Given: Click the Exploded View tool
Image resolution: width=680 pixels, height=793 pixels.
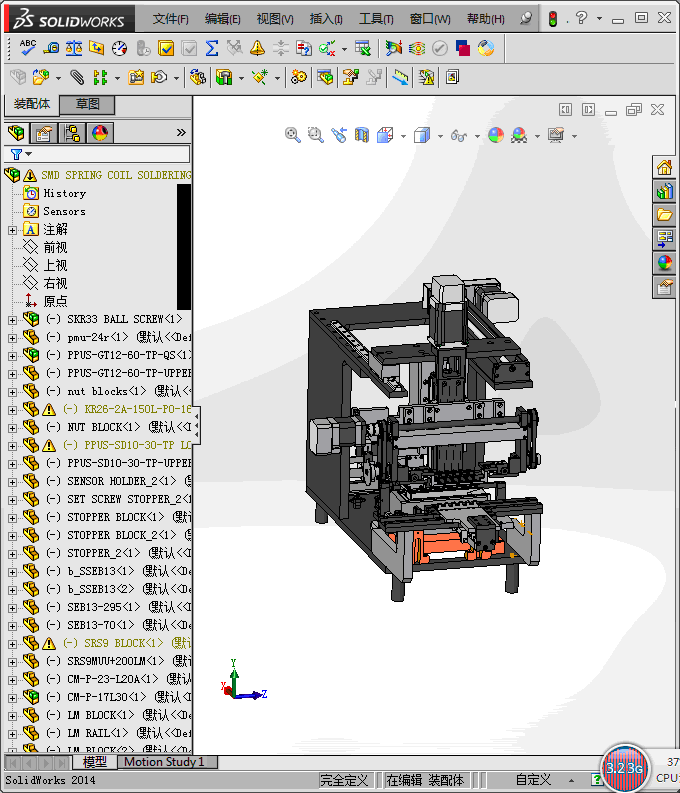Looking at the screenshot, I should coord(350,77).
